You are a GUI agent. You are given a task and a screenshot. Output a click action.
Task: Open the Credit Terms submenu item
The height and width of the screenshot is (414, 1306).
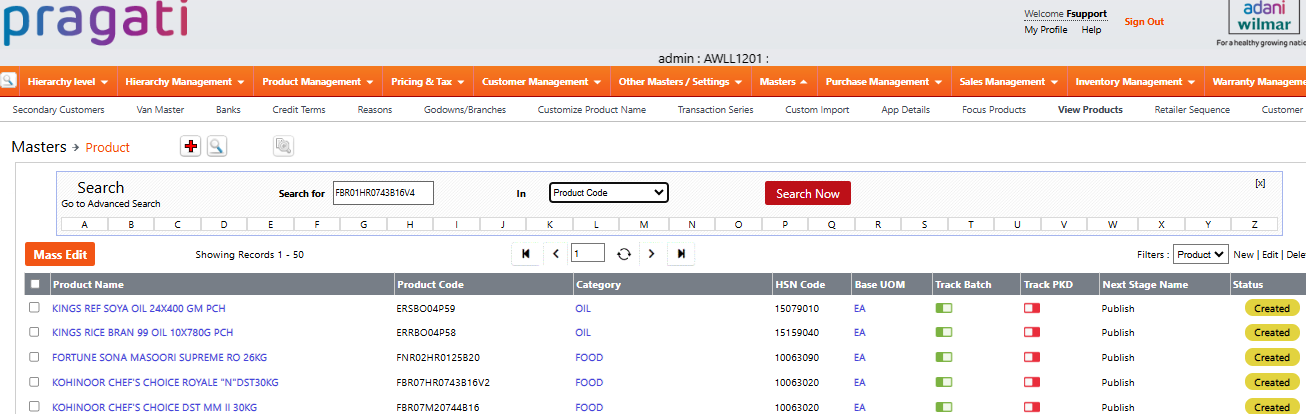click(x=299, y=110)
